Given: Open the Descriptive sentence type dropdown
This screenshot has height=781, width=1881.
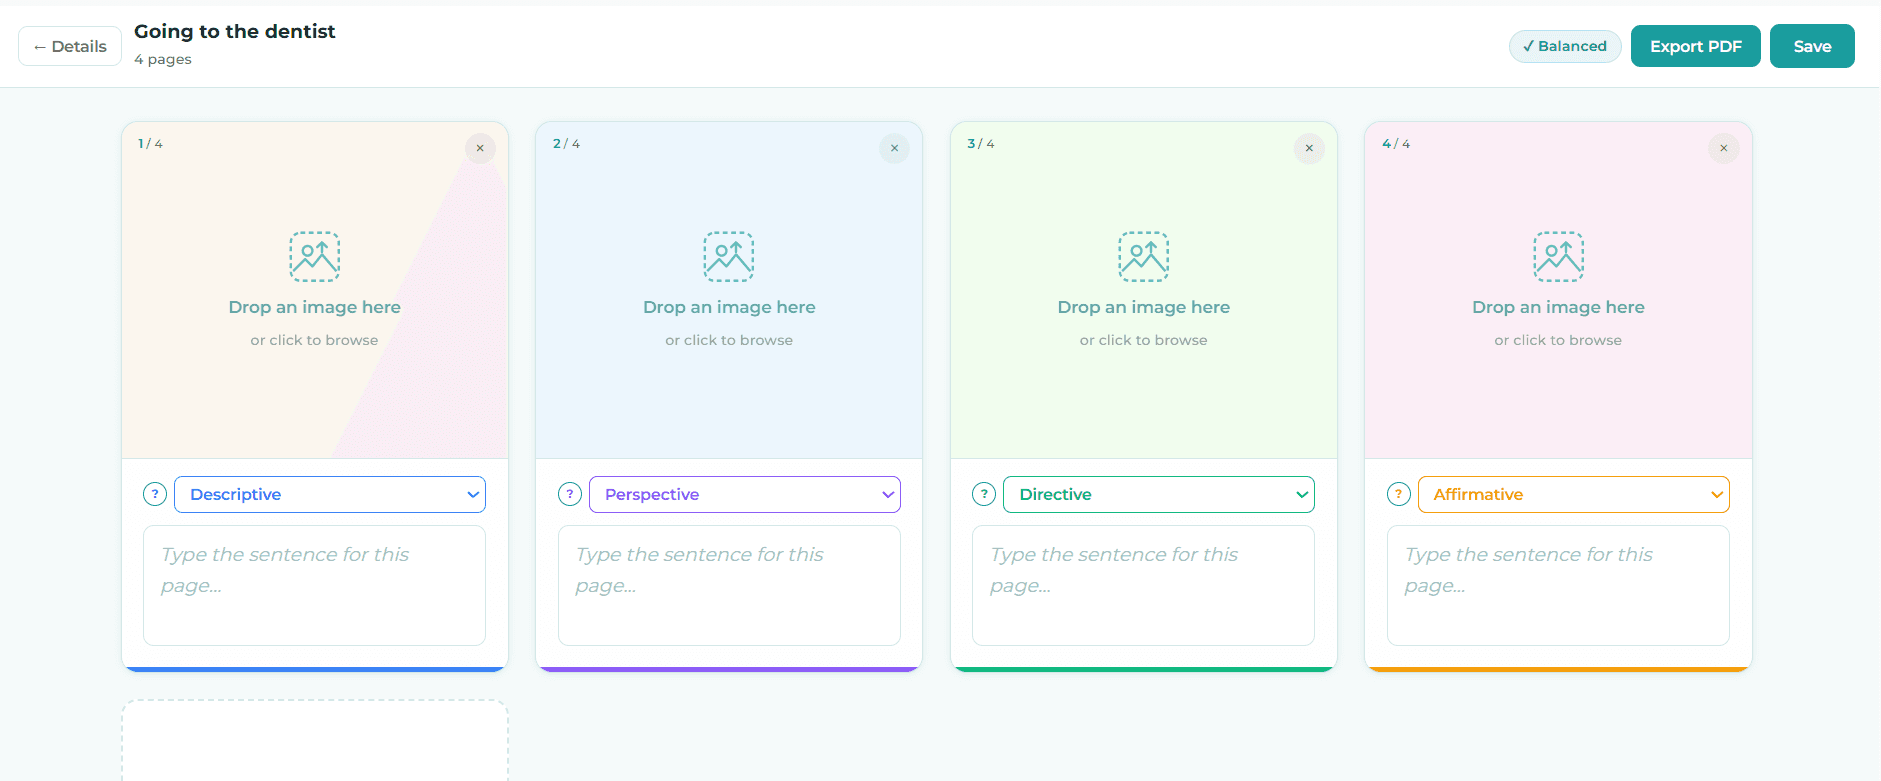Looking at the screenshot, I should click(330, 494).
